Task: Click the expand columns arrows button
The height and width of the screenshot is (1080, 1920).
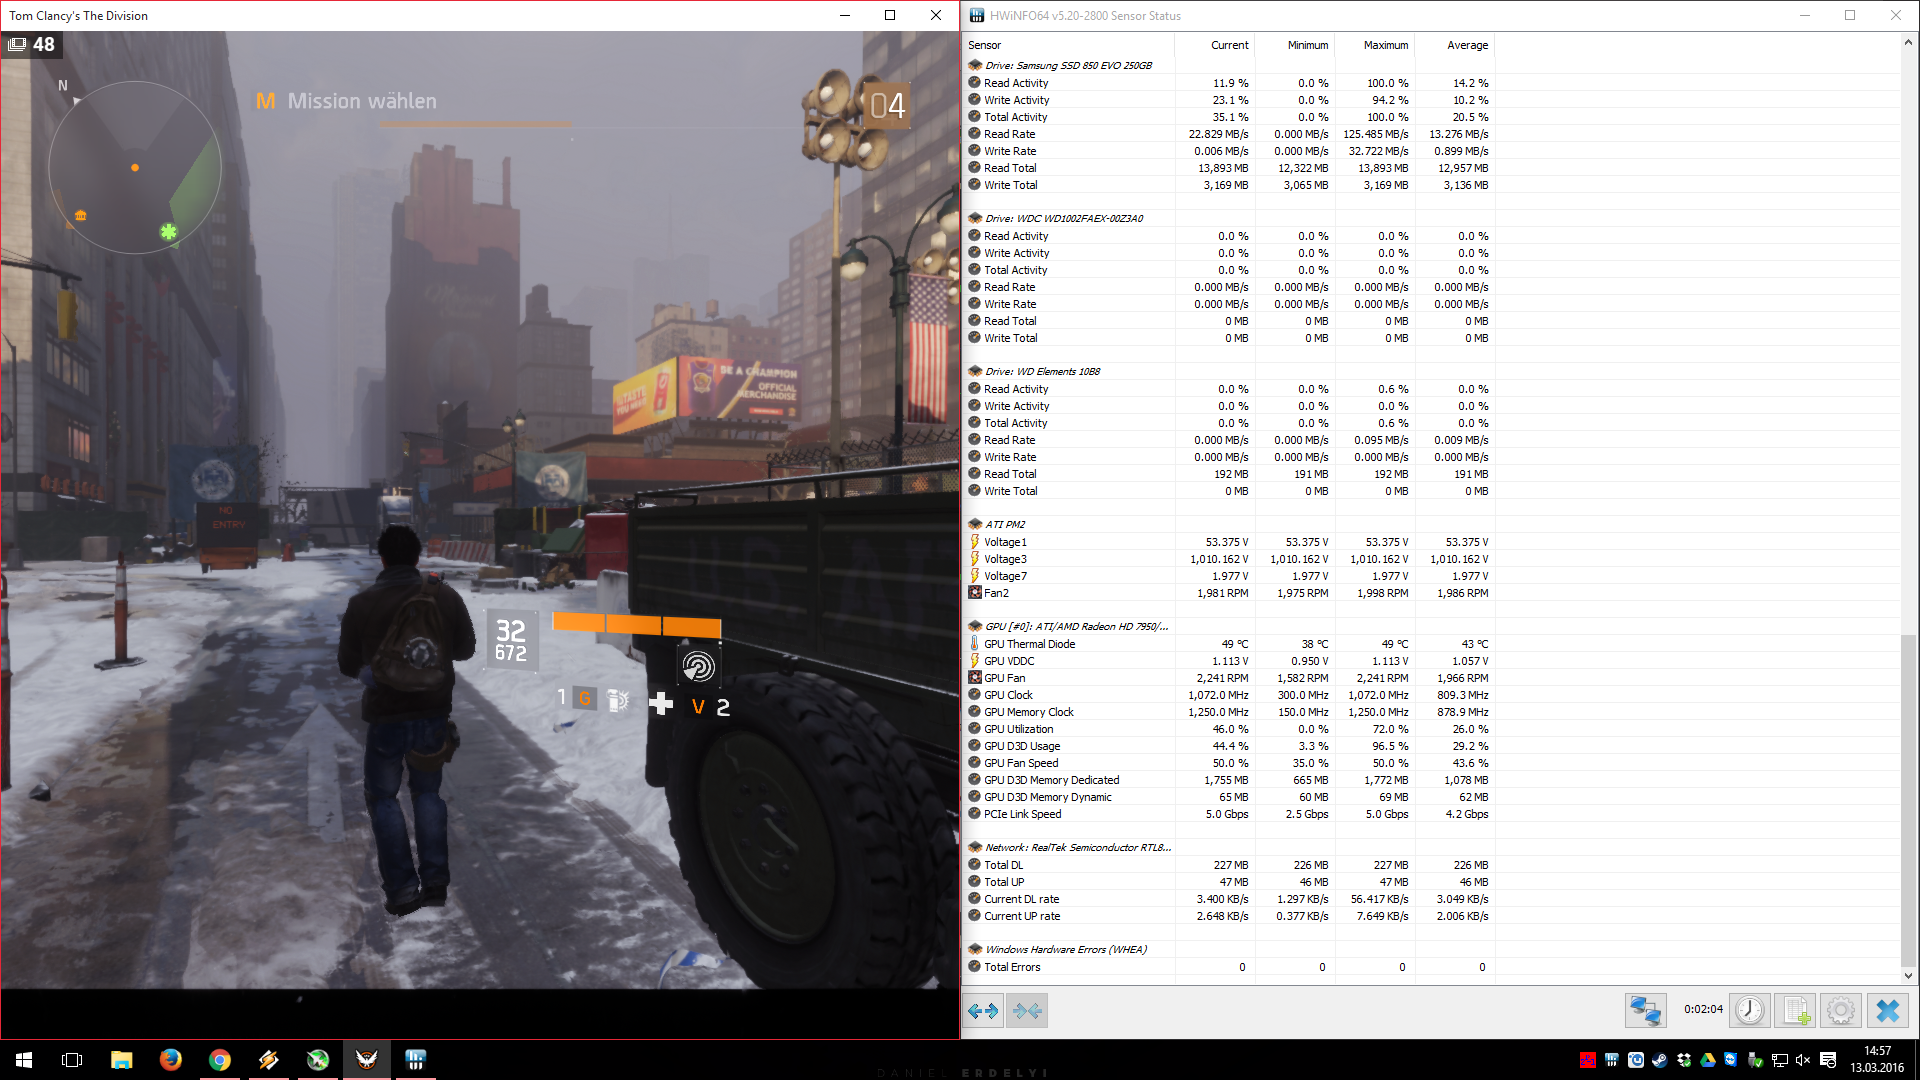Action: (x=983, y=1011)
